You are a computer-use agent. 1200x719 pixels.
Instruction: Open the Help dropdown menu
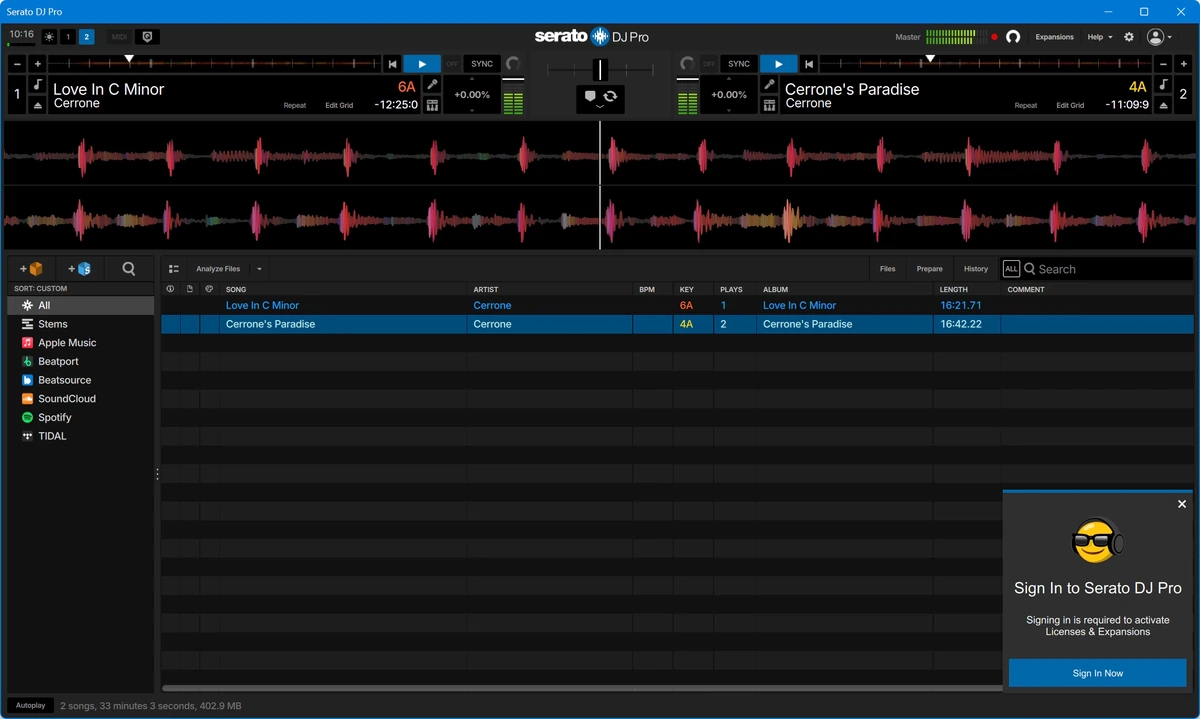click(1100, 37)
